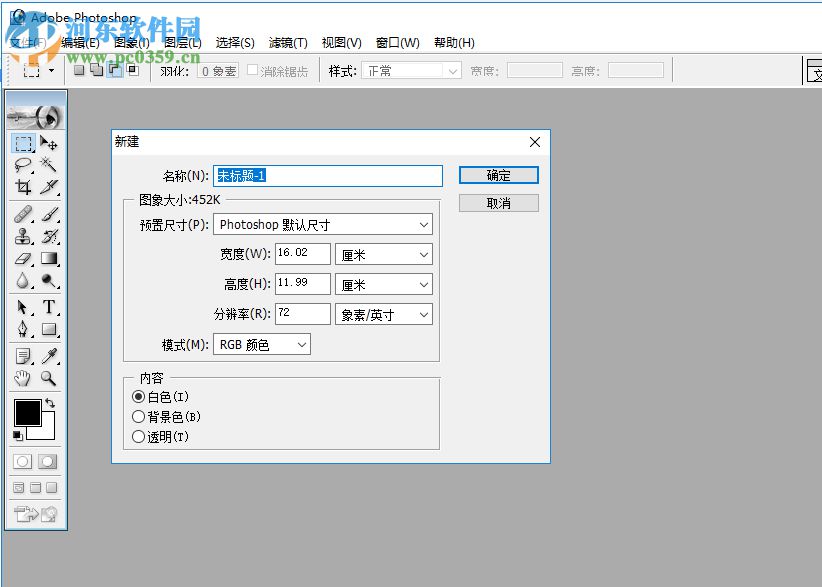The width and height of the screenshot is (822, 587).
Task: Choose the Clone Stamp tool
Action: (x=23, y=236)
